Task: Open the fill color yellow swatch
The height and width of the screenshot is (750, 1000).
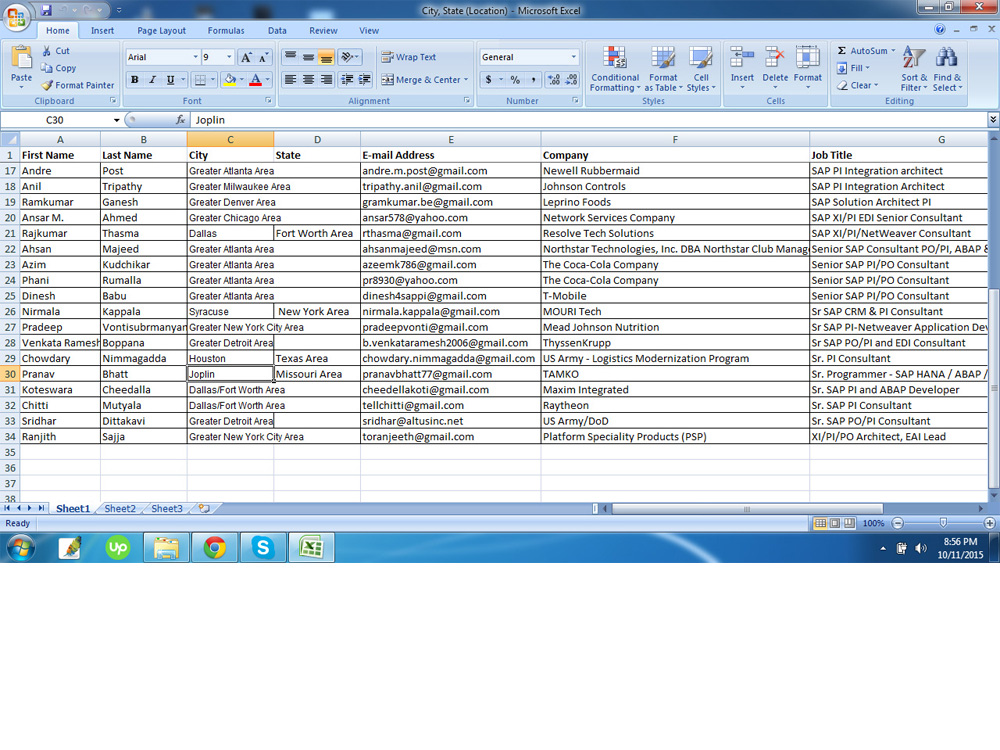Action: tap(230, 80)
